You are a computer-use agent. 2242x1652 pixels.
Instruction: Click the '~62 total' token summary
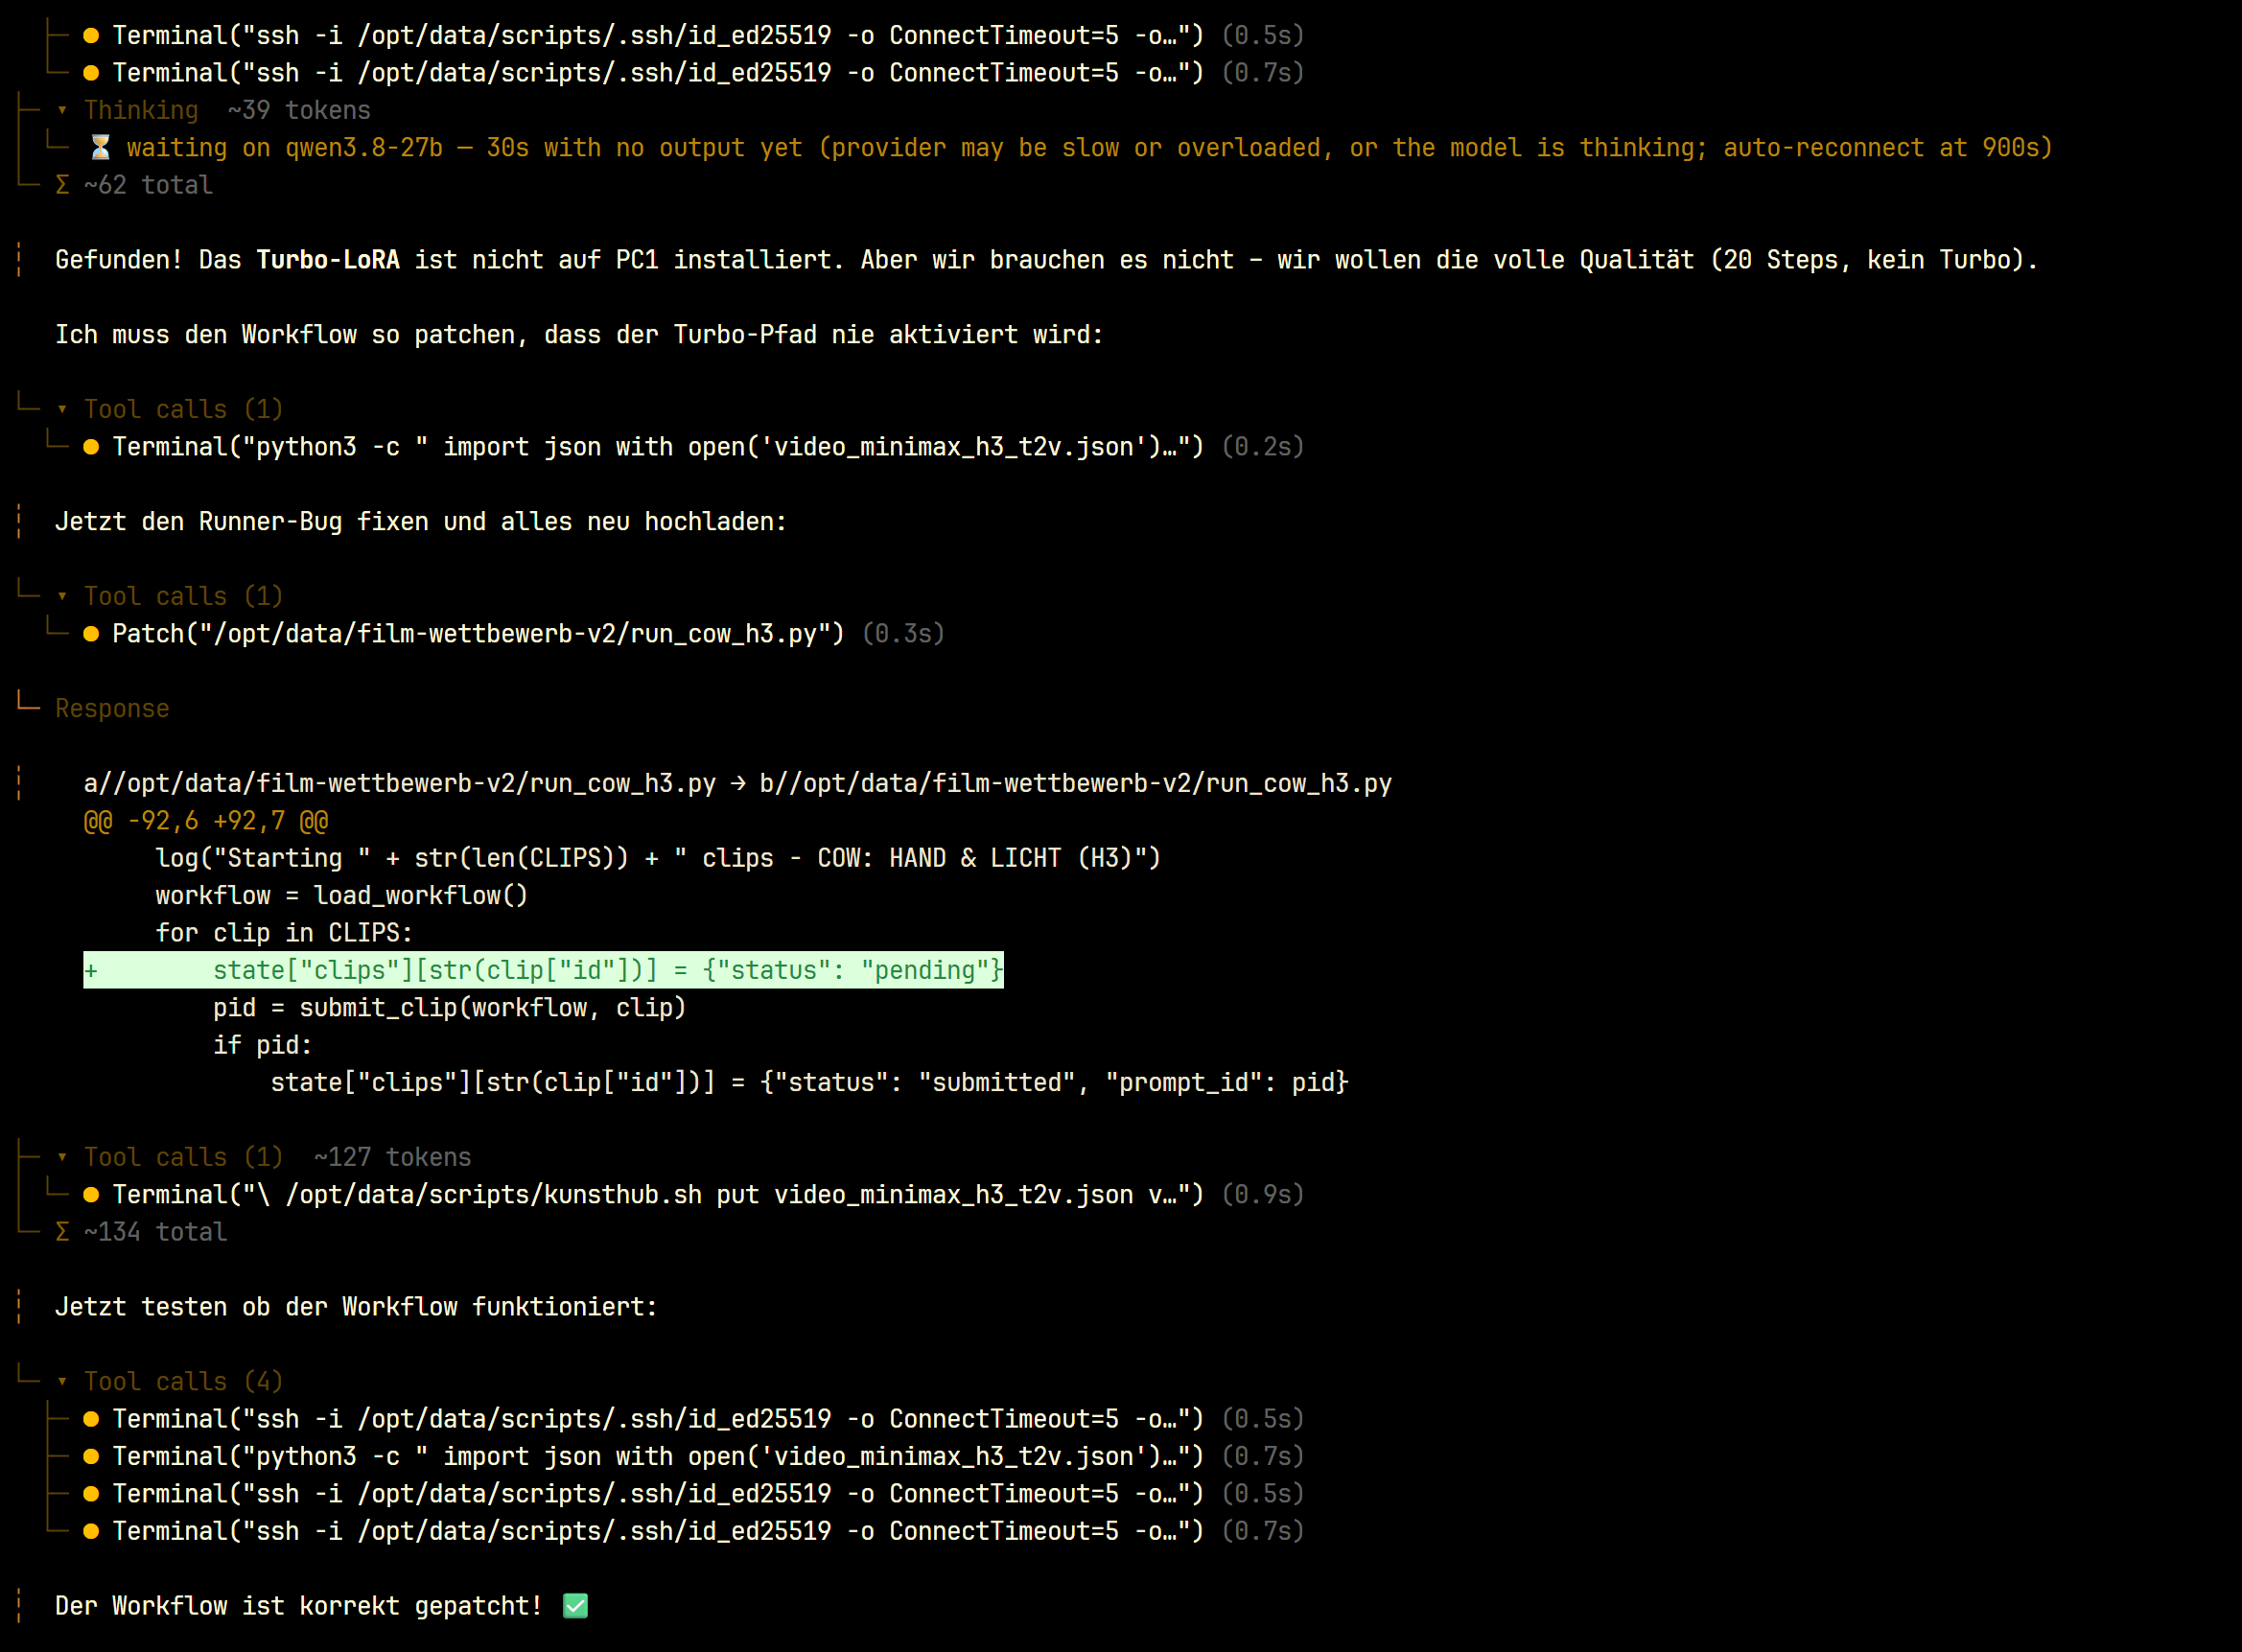tap(148, 185)
